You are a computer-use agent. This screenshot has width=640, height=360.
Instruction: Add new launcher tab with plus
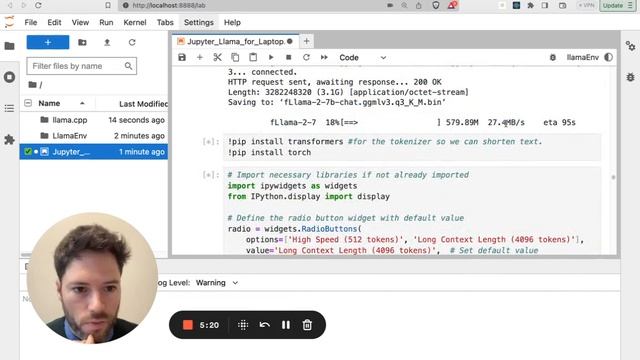point(307,41)
